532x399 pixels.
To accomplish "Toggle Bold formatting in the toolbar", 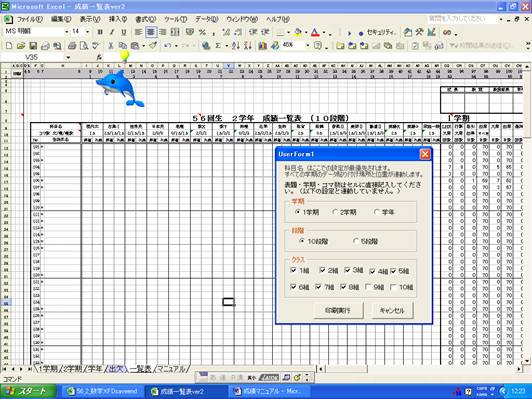I will pyautogui.click(x=100, y=32).
